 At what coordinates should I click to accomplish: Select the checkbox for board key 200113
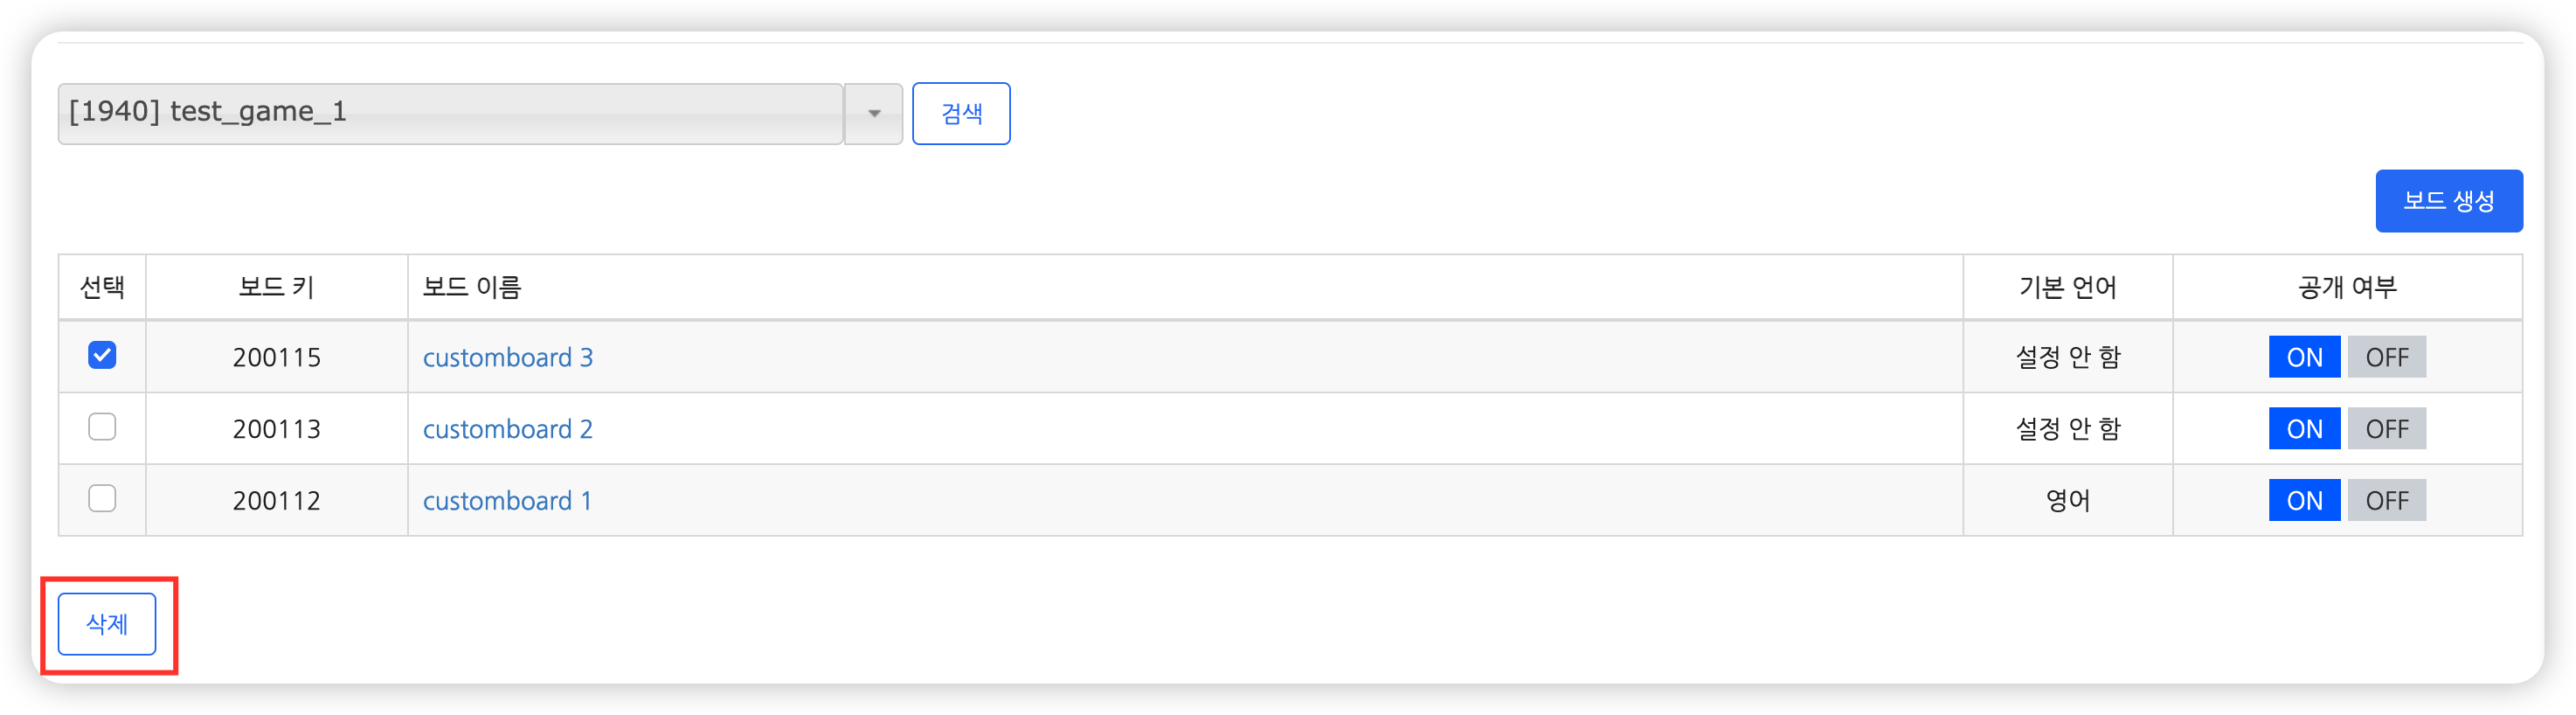102,427
